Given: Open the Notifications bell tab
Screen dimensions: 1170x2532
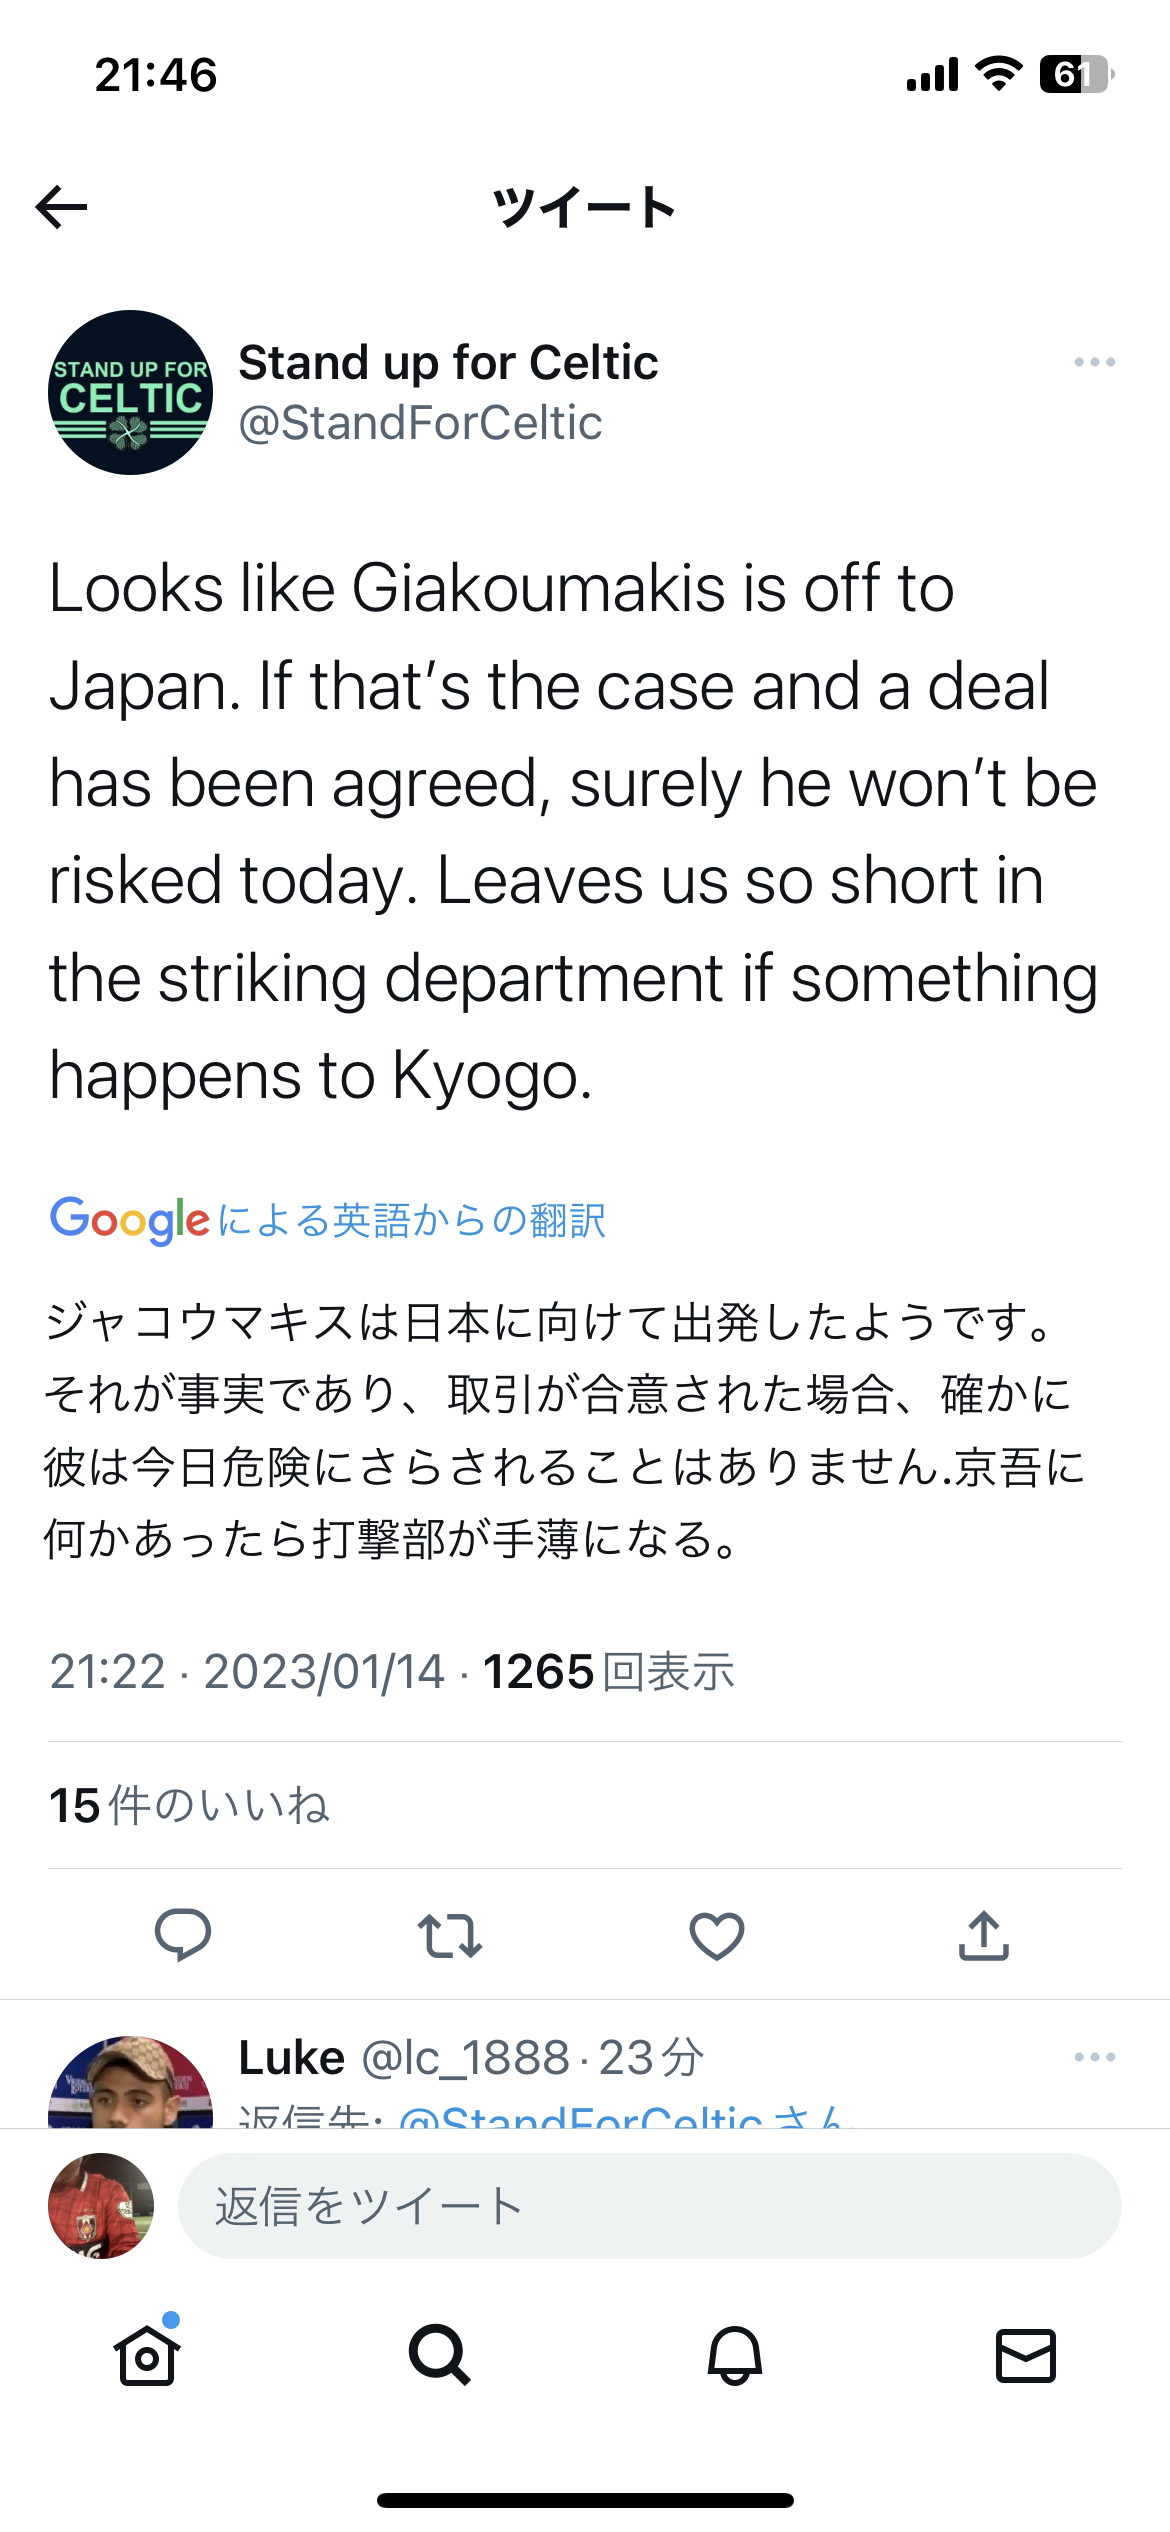Looking at the screenshot, I should click(735, 2355).
